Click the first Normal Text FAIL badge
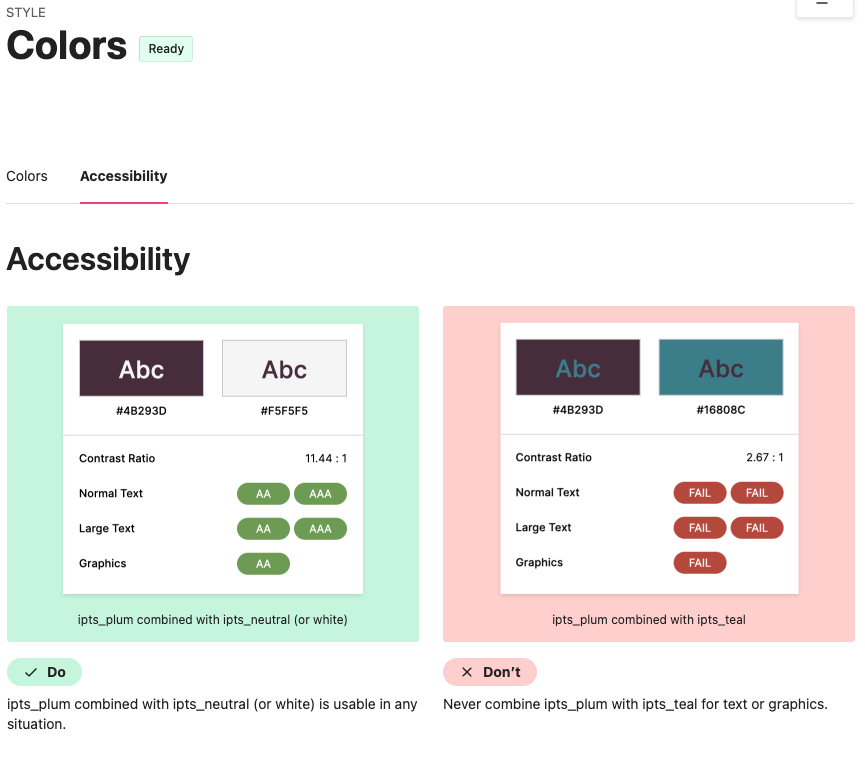Image resolution: width=865 pixels, height=757 pixels. (700, 493)
